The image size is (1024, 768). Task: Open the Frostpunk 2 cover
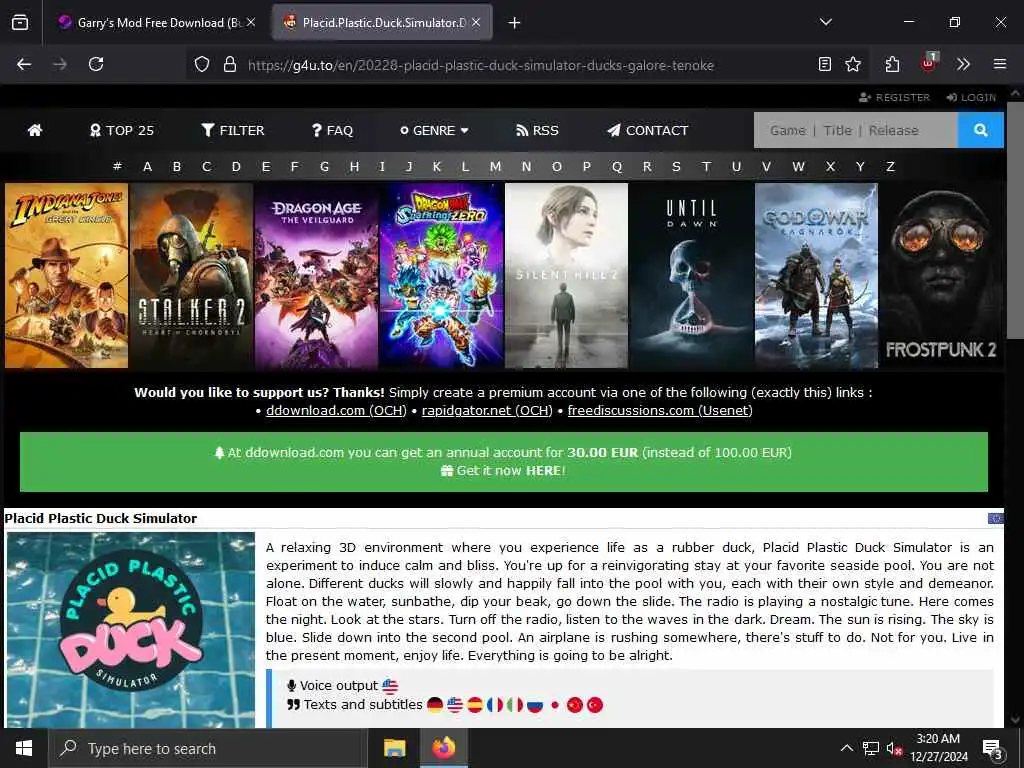[x=941, y=276]
